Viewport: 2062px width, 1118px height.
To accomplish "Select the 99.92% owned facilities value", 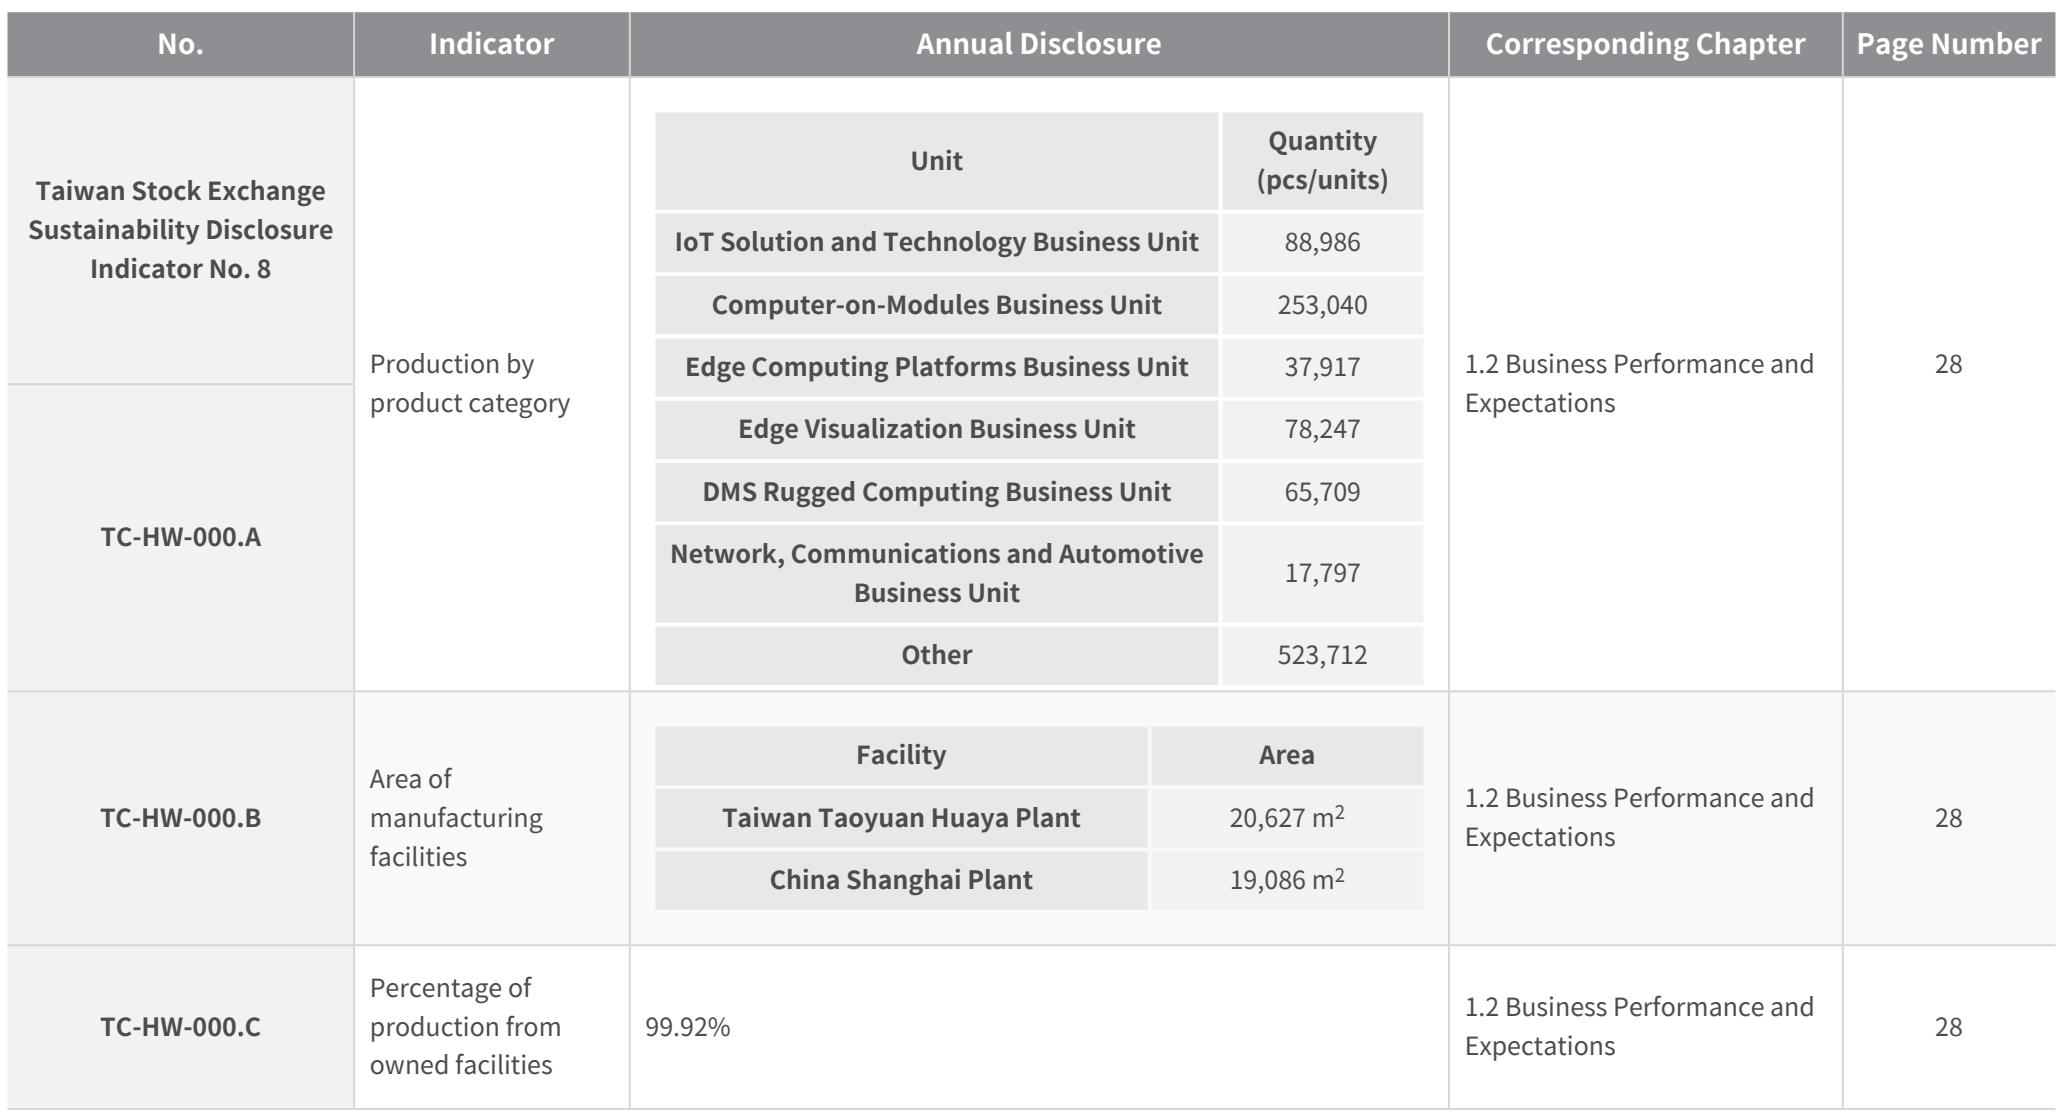I will coord(688,1027).
